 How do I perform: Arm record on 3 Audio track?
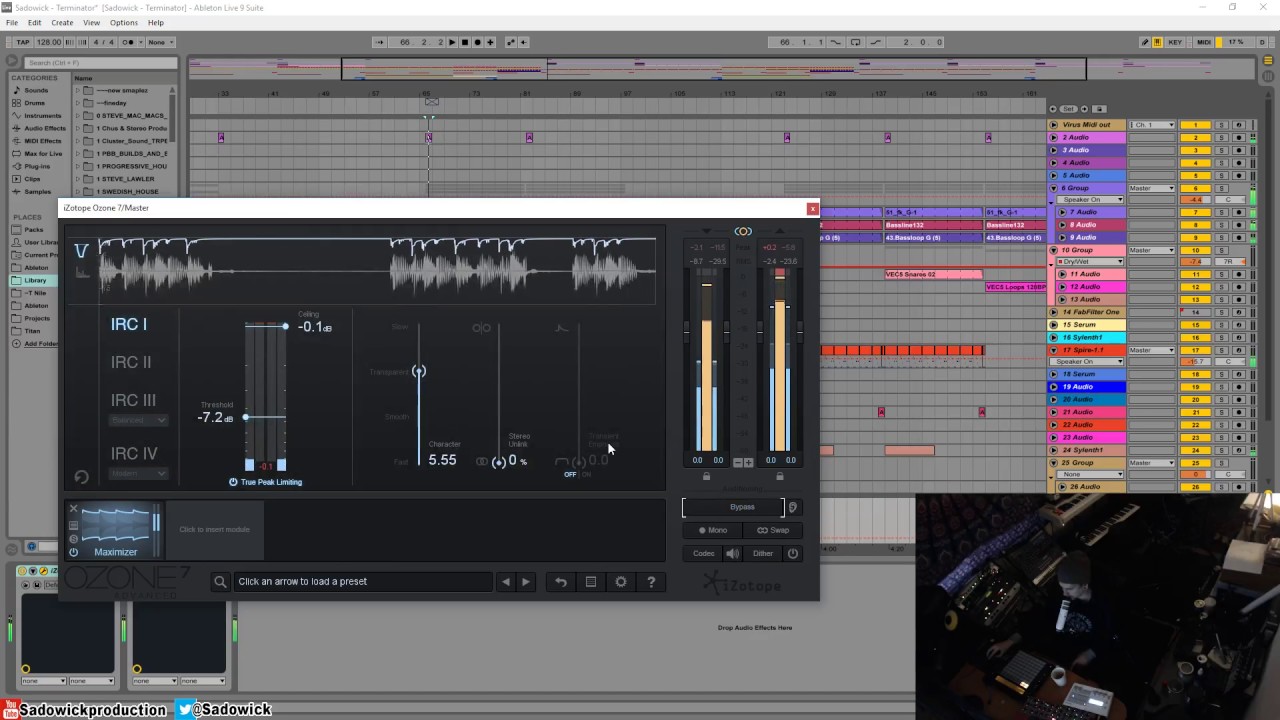(1238, 150)
